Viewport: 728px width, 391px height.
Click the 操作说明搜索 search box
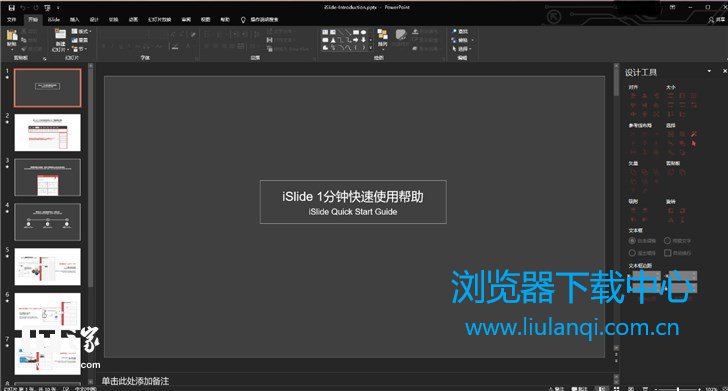264,20
